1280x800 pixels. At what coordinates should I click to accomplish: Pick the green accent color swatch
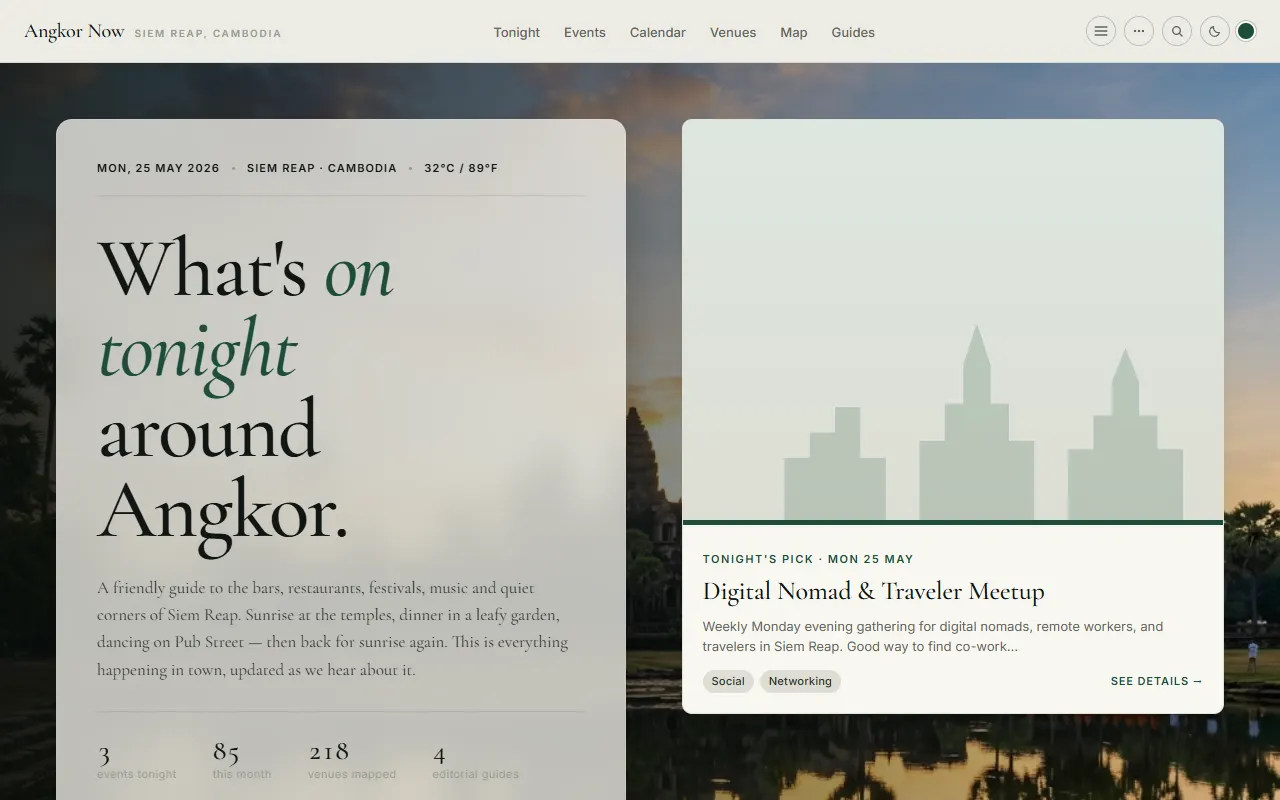coord(1246,31)
